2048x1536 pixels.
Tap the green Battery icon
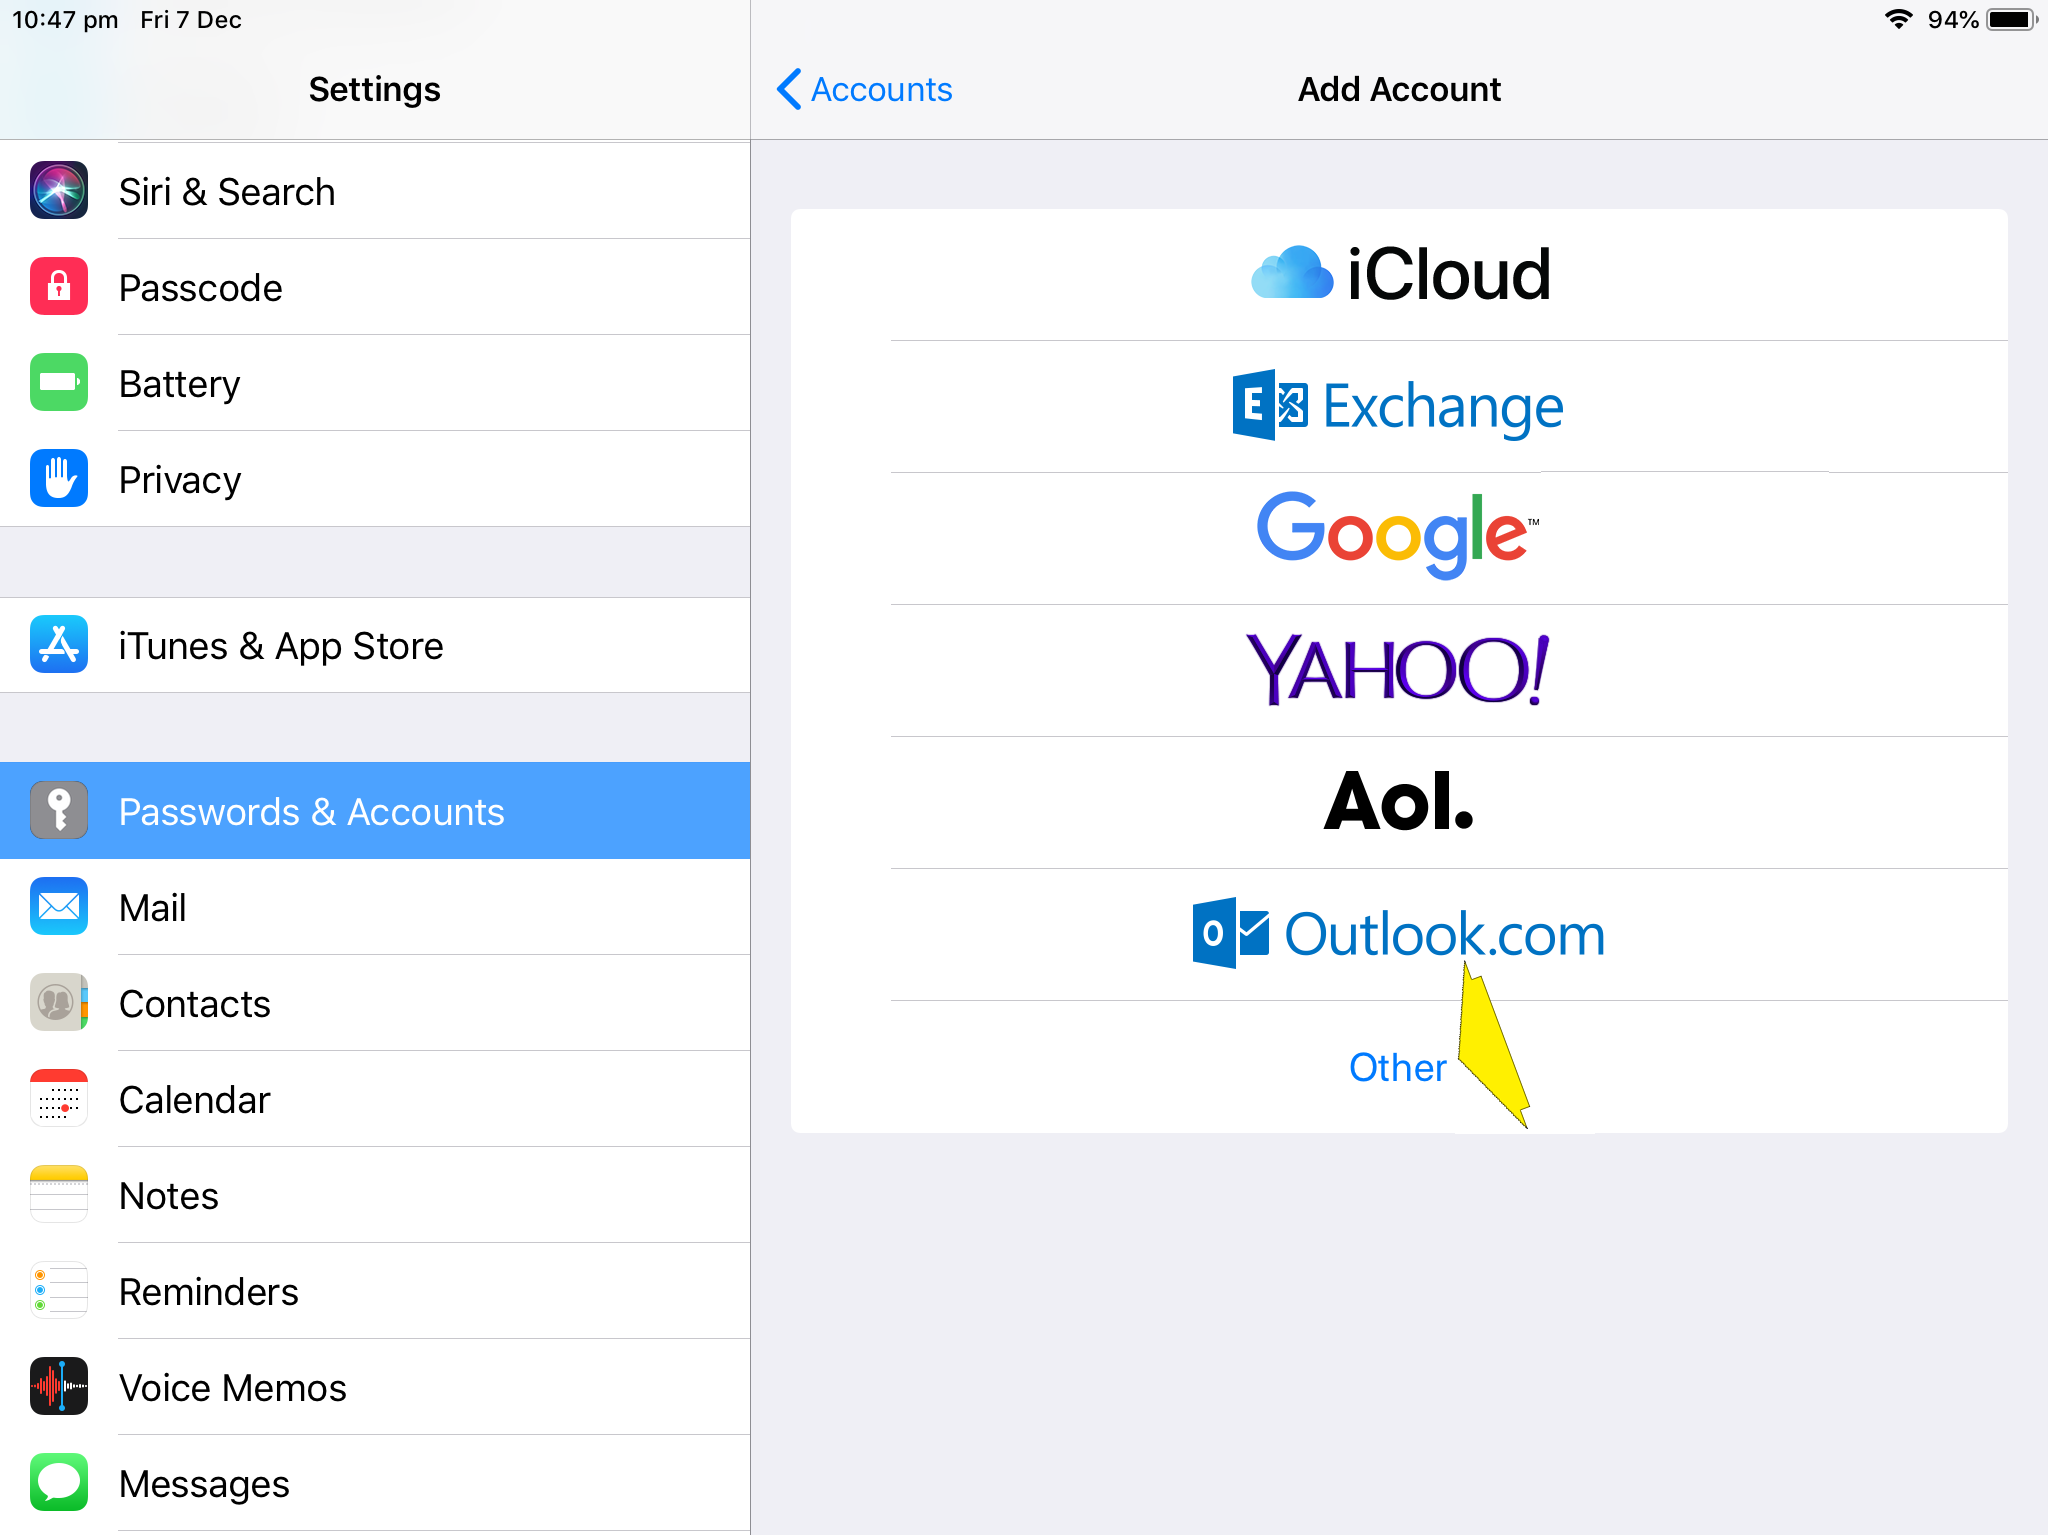(x=59, y=382)
